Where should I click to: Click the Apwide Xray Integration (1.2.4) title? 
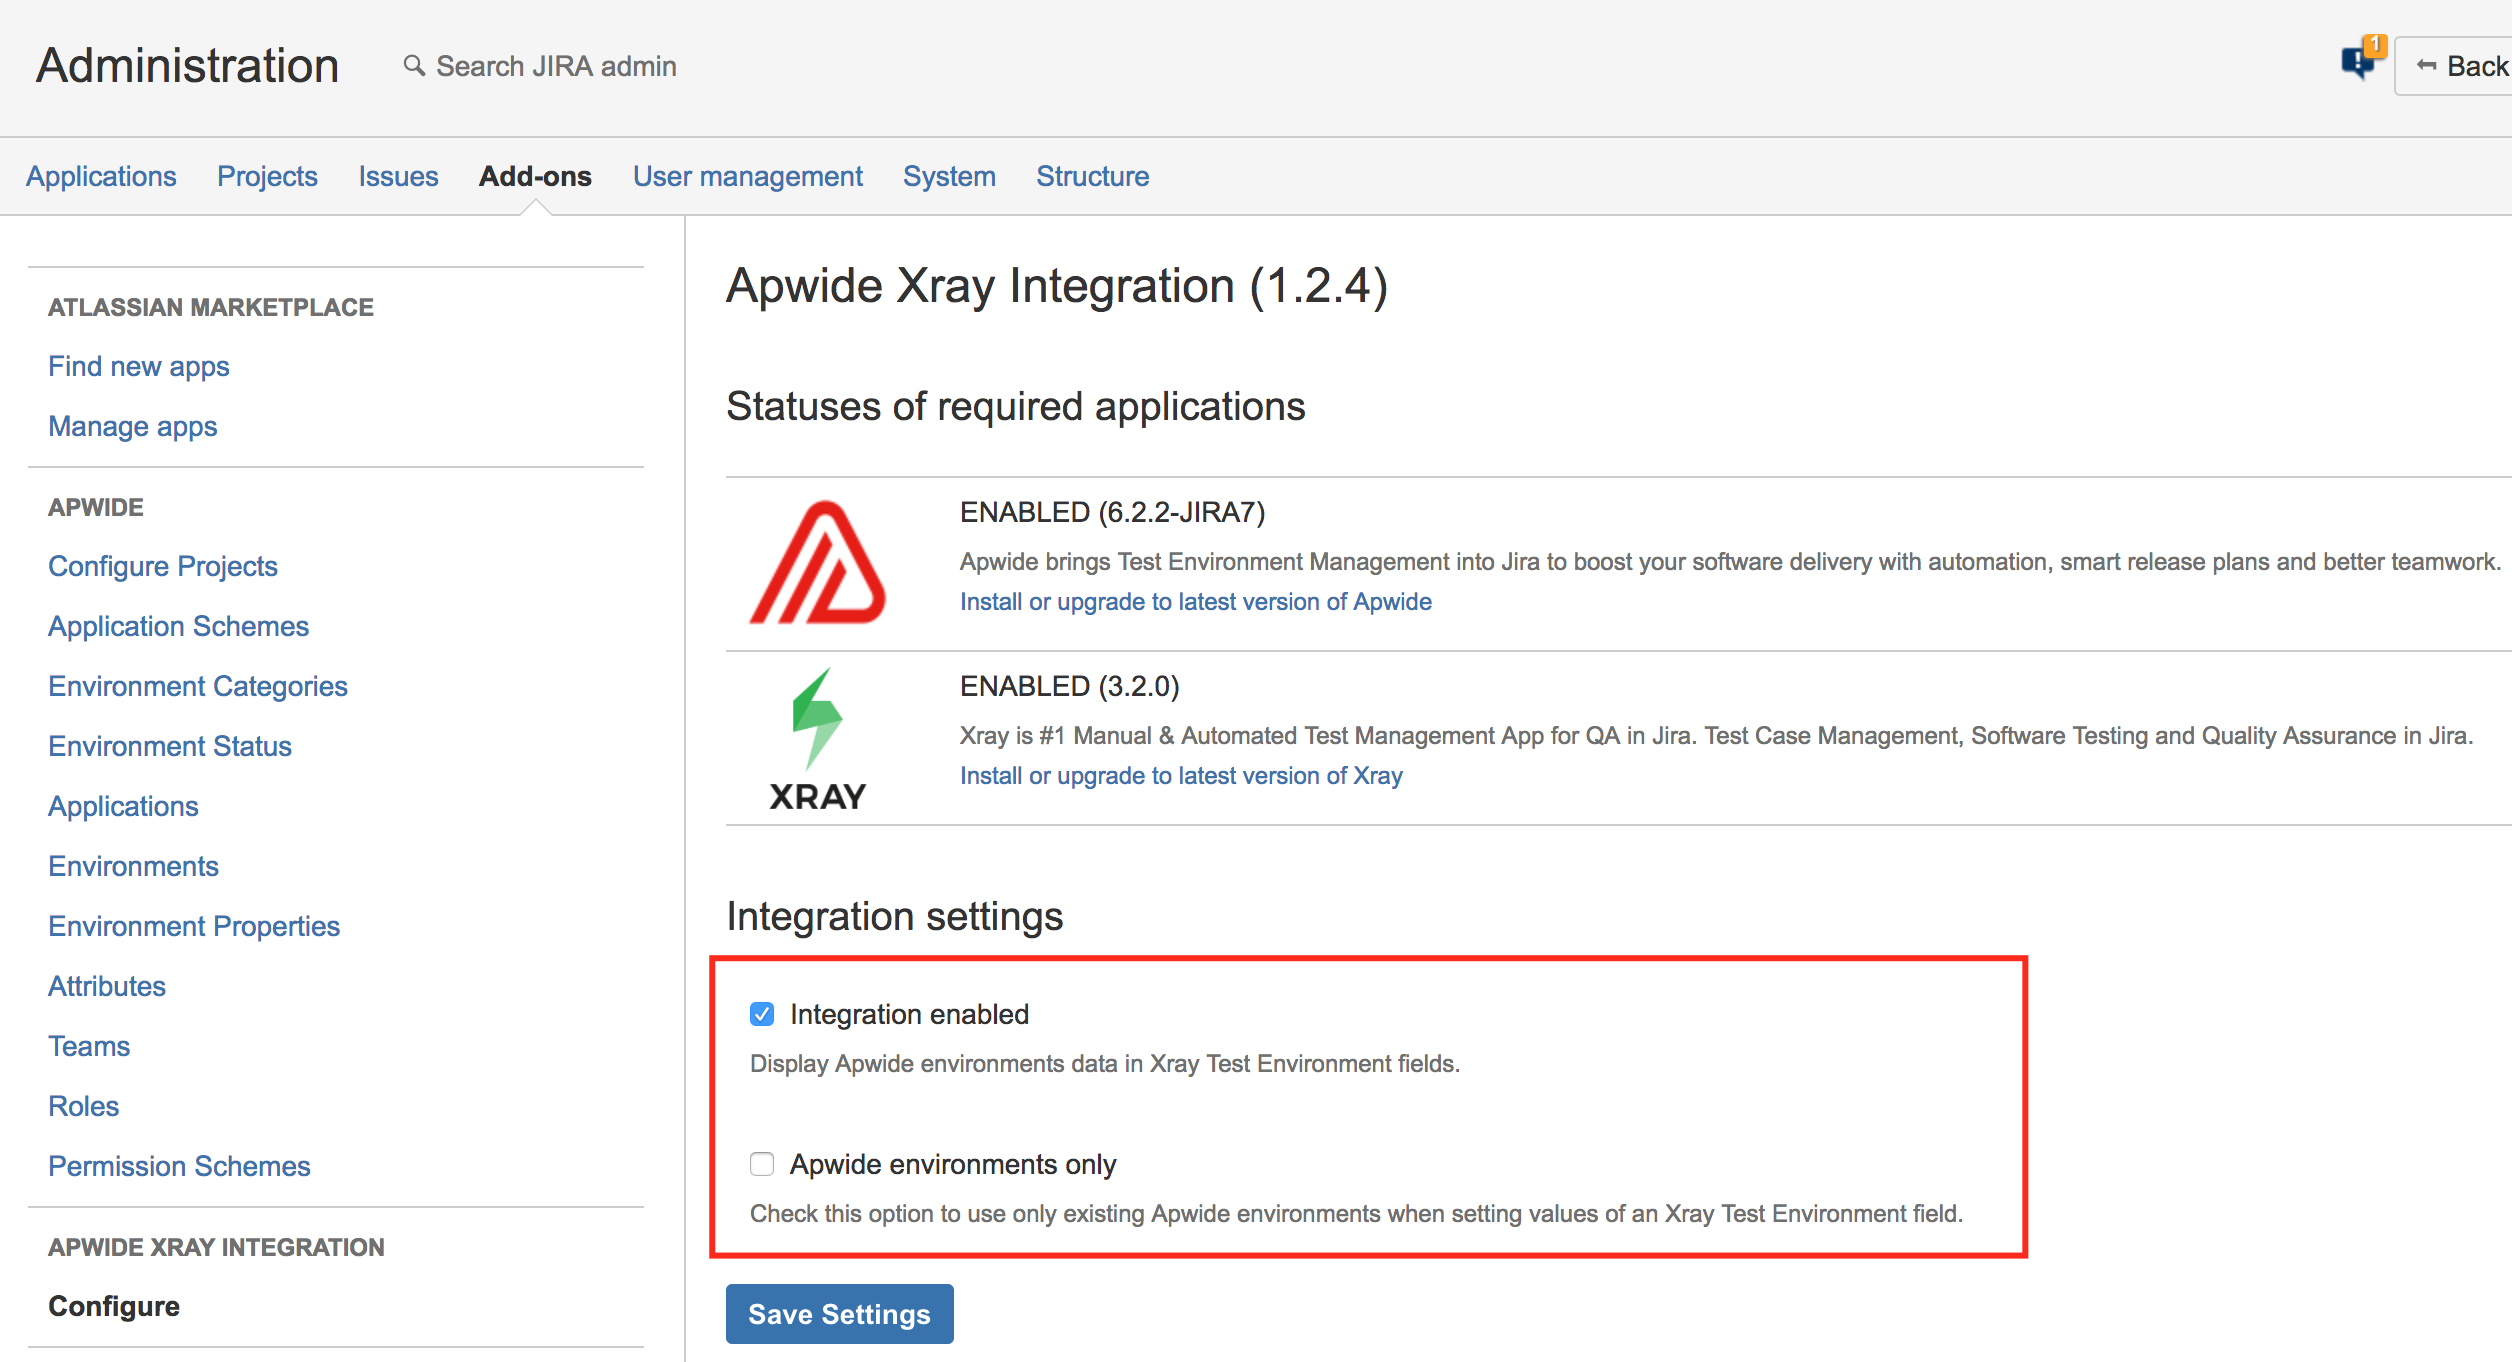tap(1057, 286)
